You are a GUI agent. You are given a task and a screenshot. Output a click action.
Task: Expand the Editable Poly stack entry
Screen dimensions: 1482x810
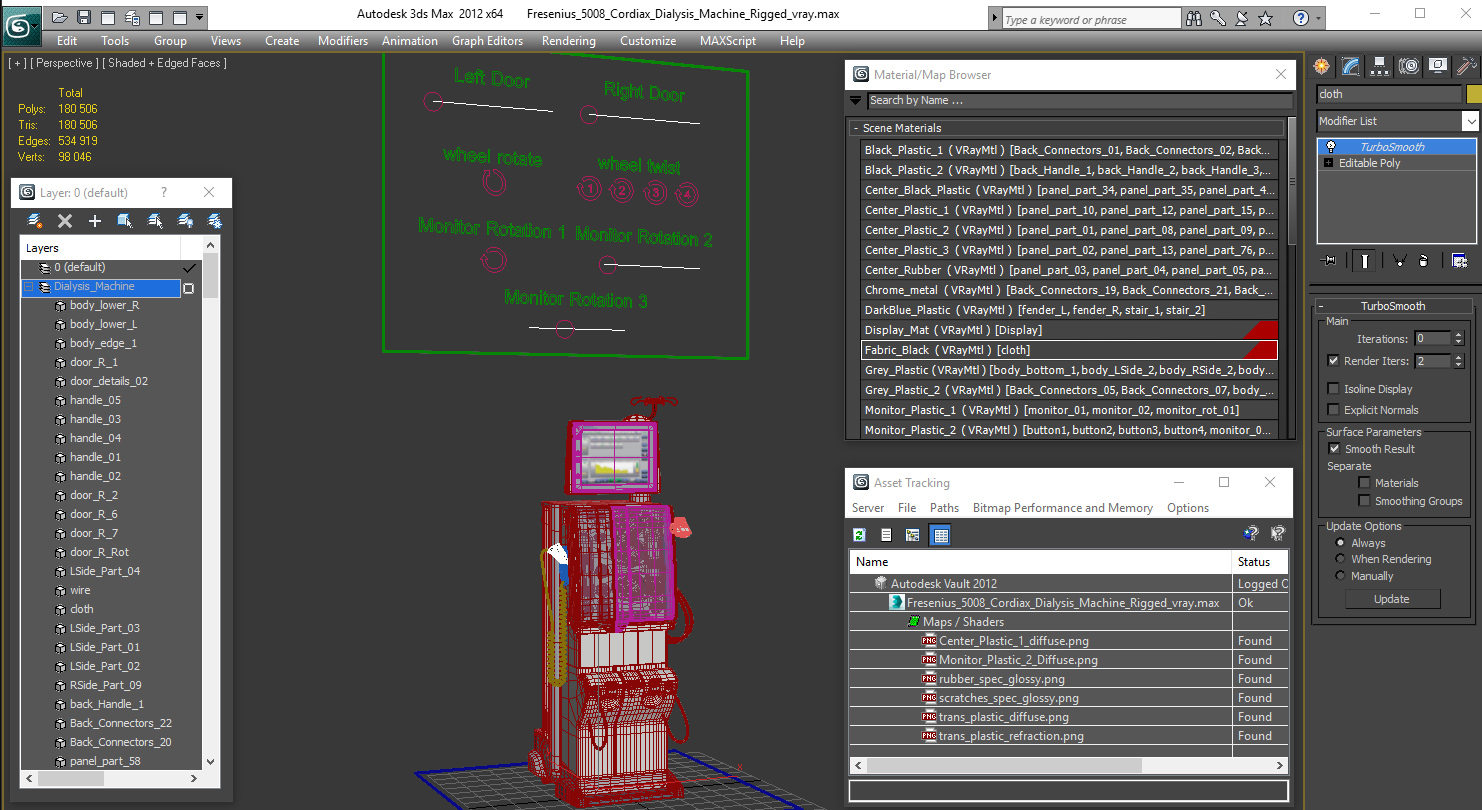[x=1328, y=163]
